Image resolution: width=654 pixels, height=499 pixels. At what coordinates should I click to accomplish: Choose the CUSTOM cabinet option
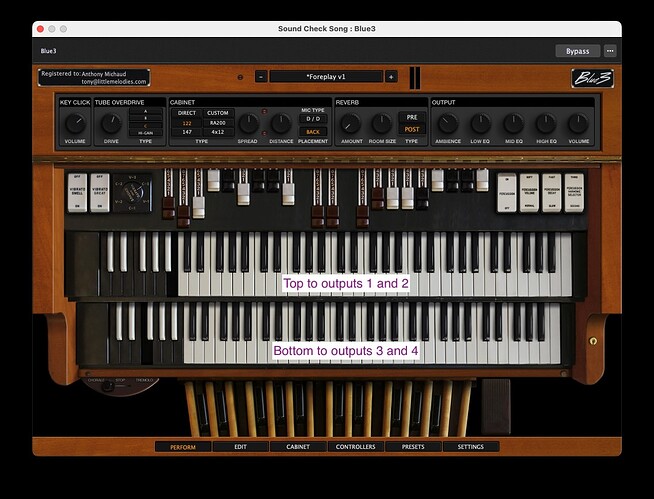click(x=218, y=113)
